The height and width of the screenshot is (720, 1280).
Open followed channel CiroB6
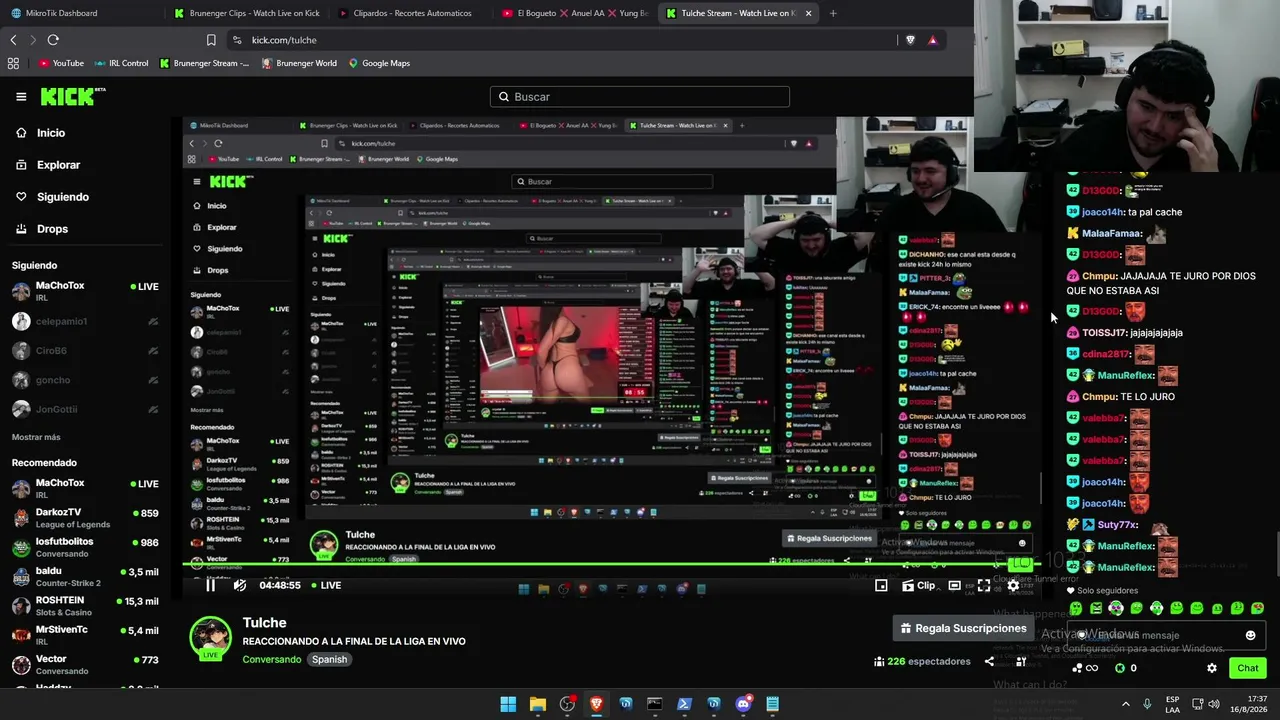tap(85, 351)
